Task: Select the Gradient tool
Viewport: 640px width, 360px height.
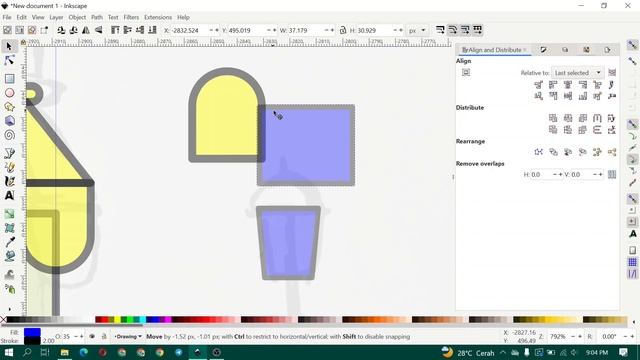Action: [9, 213]
